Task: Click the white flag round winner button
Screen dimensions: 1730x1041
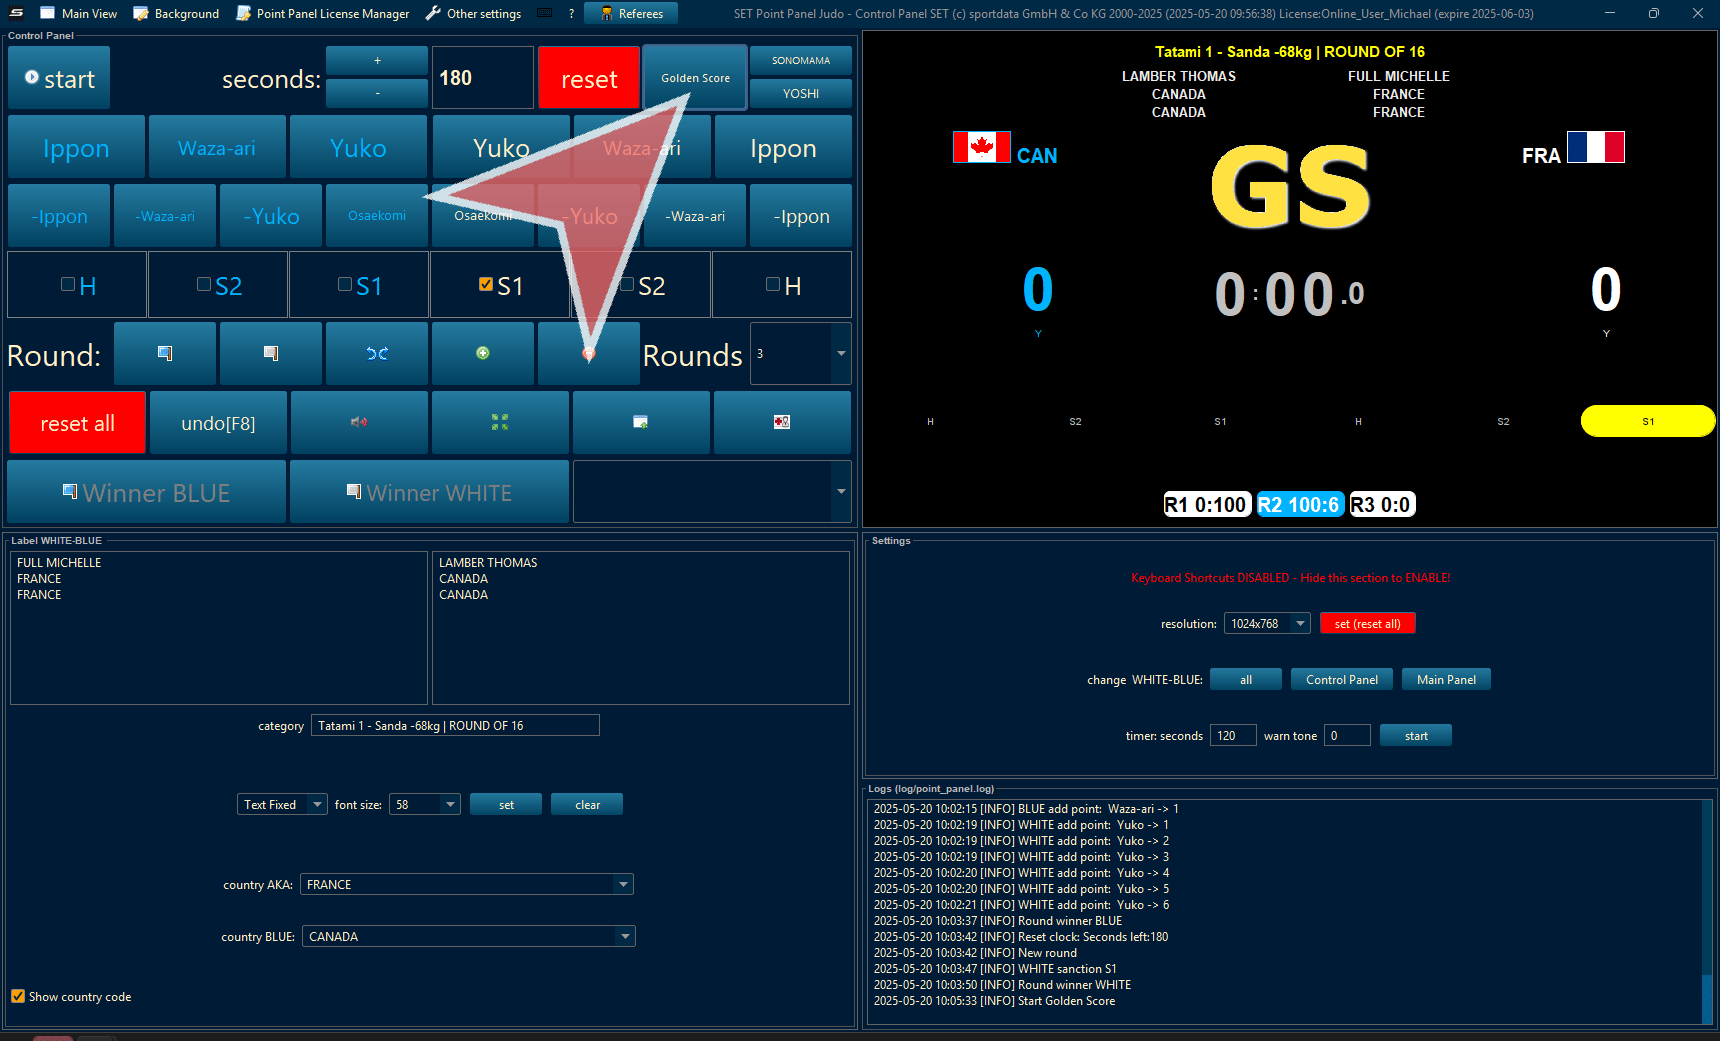Action: pyautogui.click(x=271, y=353)
